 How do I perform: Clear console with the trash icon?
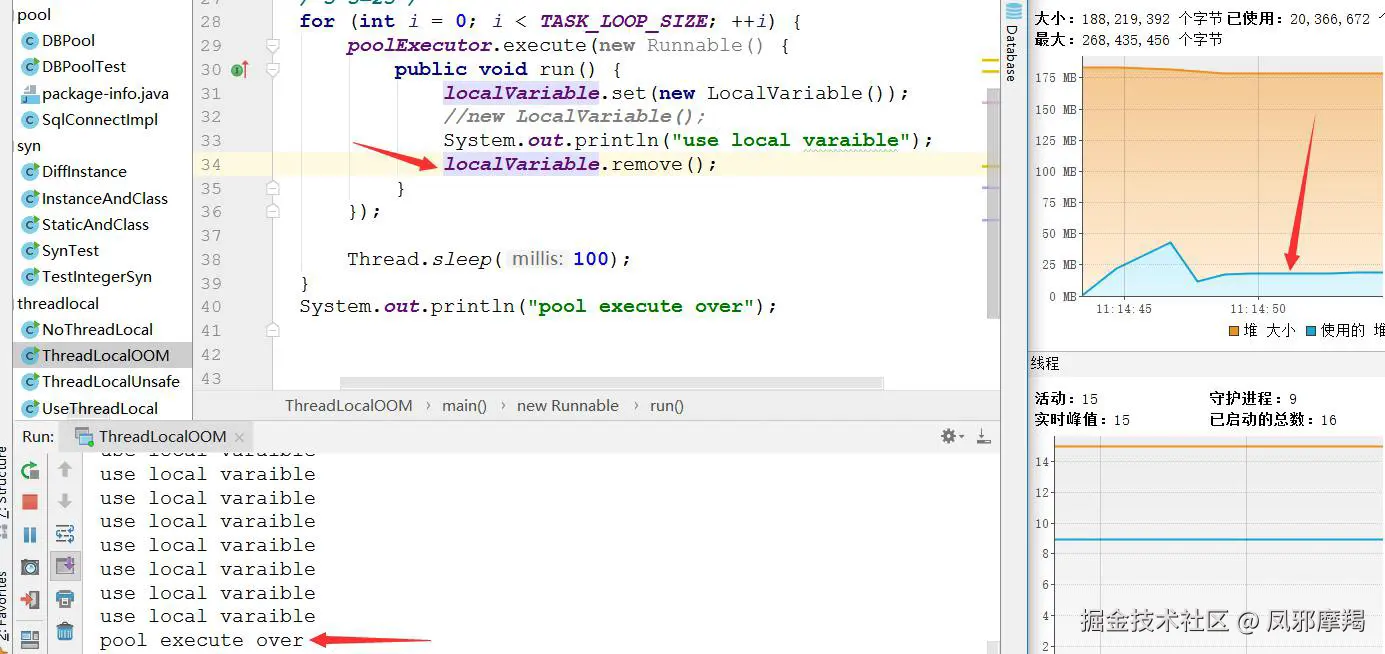65,631
